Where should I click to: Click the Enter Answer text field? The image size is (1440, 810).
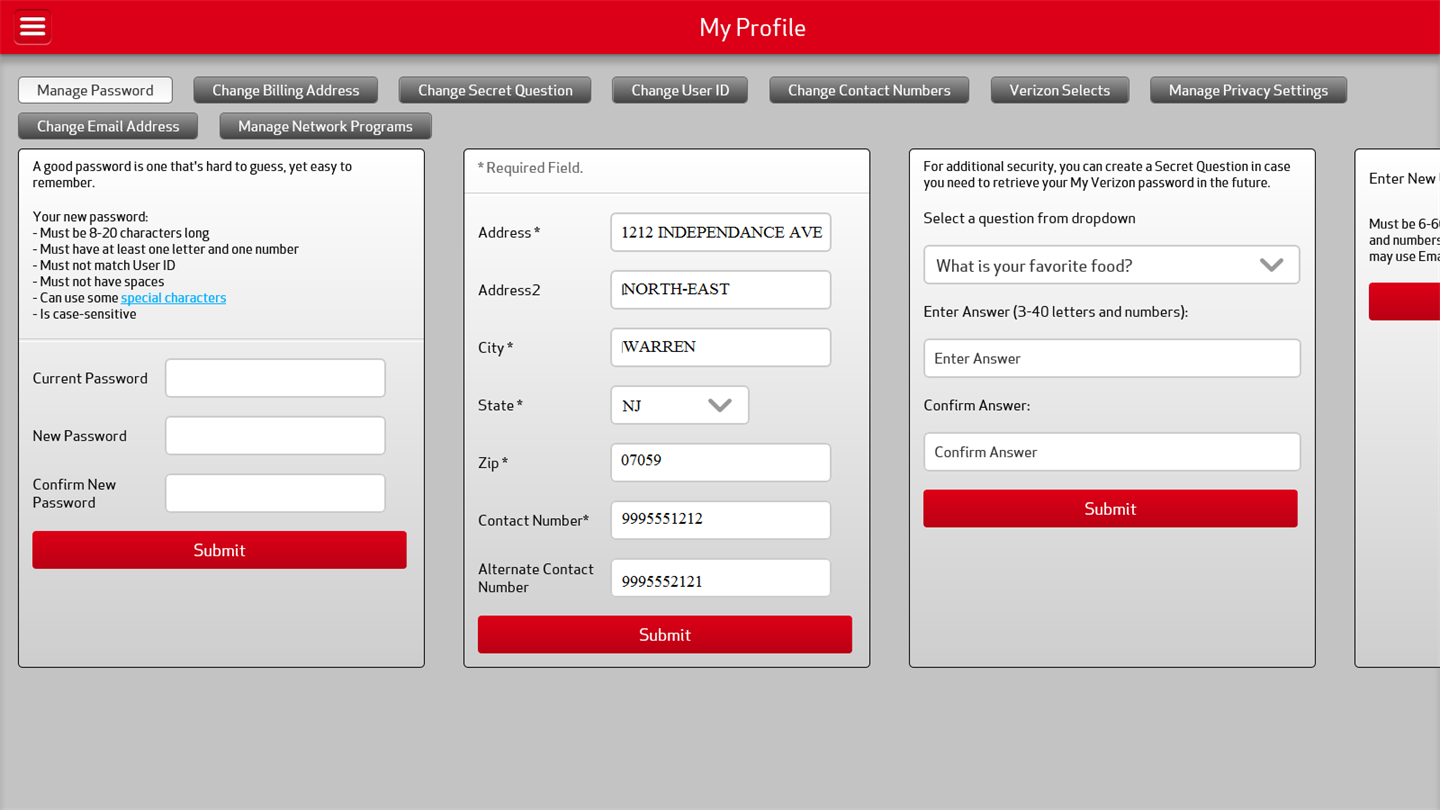click(x=1111, y=358)
